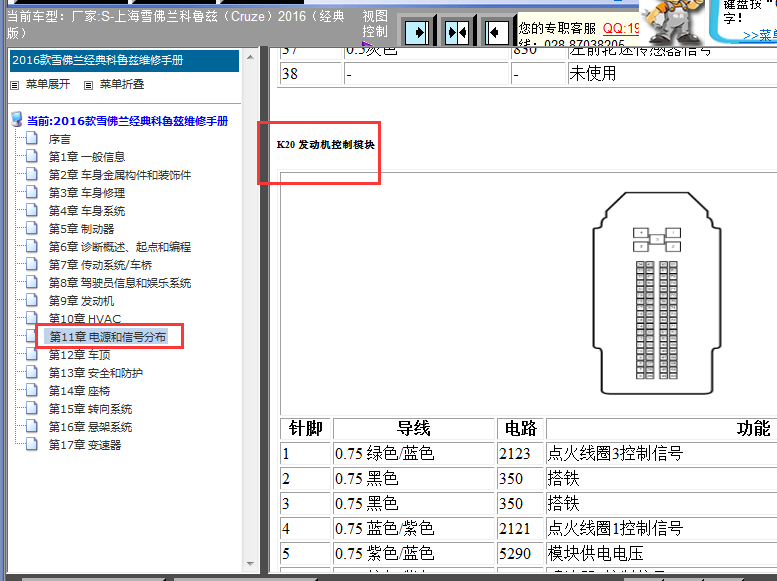
Task: Click the 菜单折叠 list icon
Action: click(88, 85)
